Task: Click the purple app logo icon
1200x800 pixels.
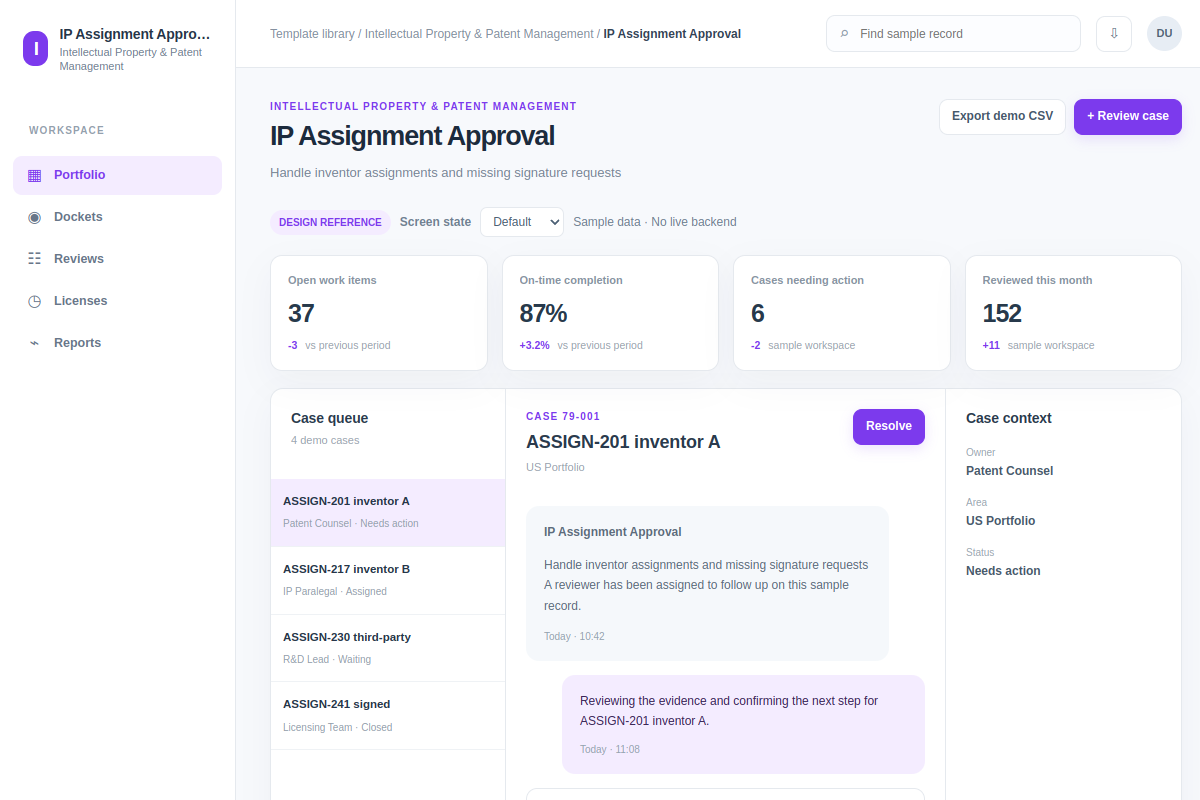Action: coord(35,48)
